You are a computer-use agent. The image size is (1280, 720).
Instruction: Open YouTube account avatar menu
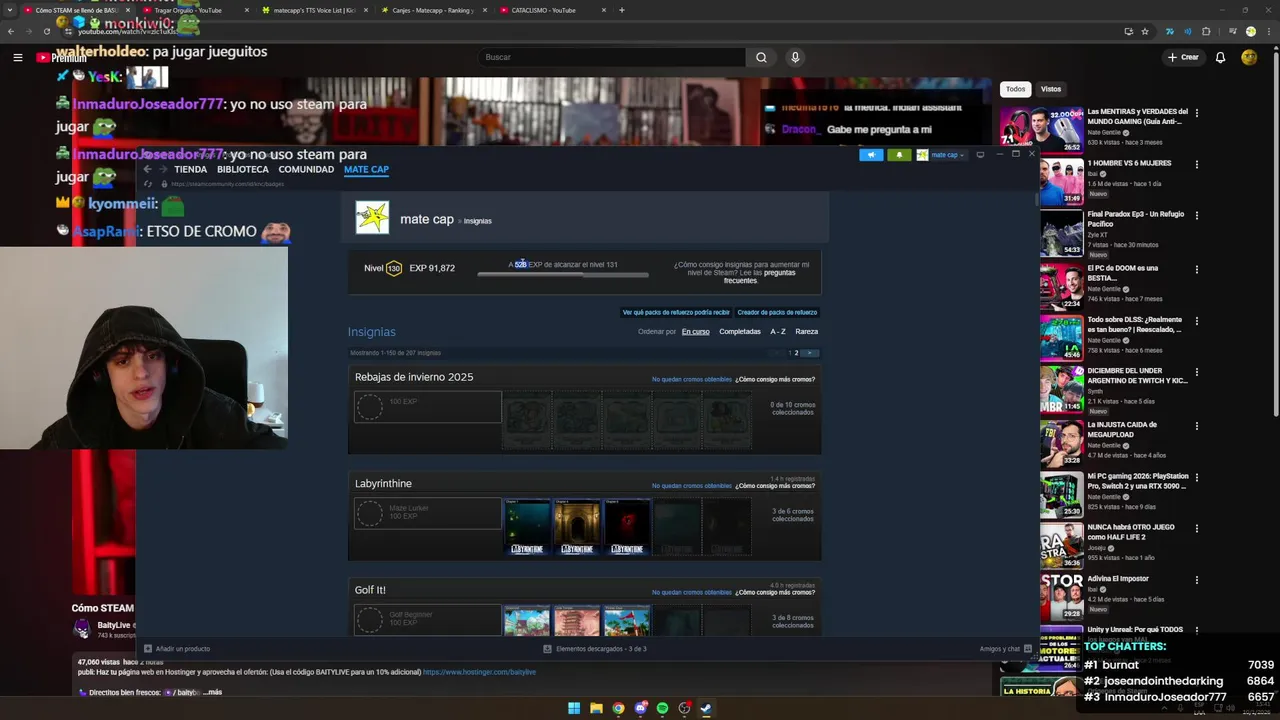pyautogui.click(x=1249, y=57)
